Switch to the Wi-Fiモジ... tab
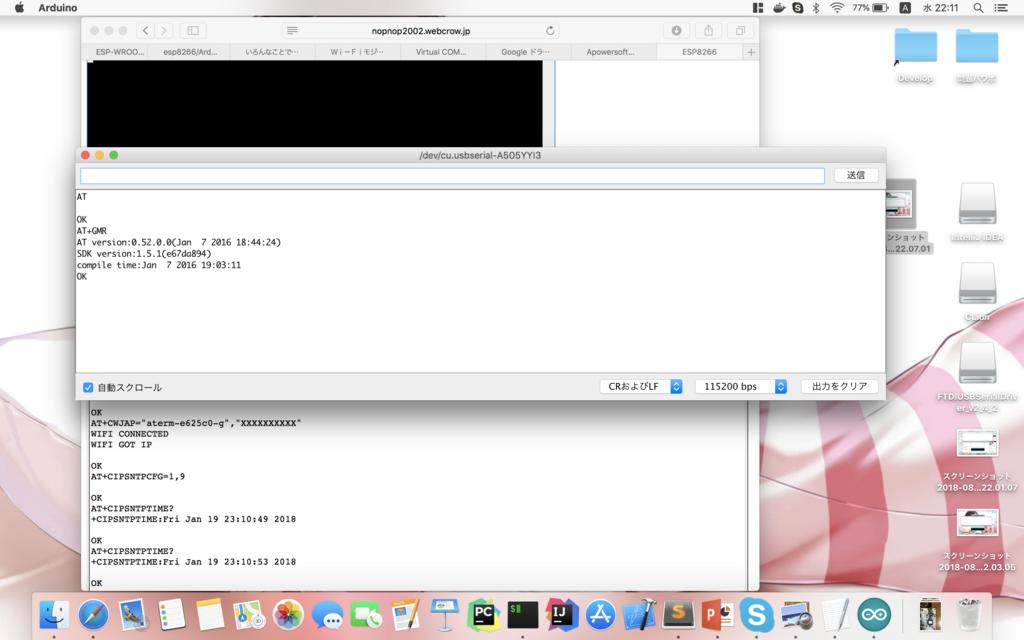The image size is (1024, 640). 357,52
